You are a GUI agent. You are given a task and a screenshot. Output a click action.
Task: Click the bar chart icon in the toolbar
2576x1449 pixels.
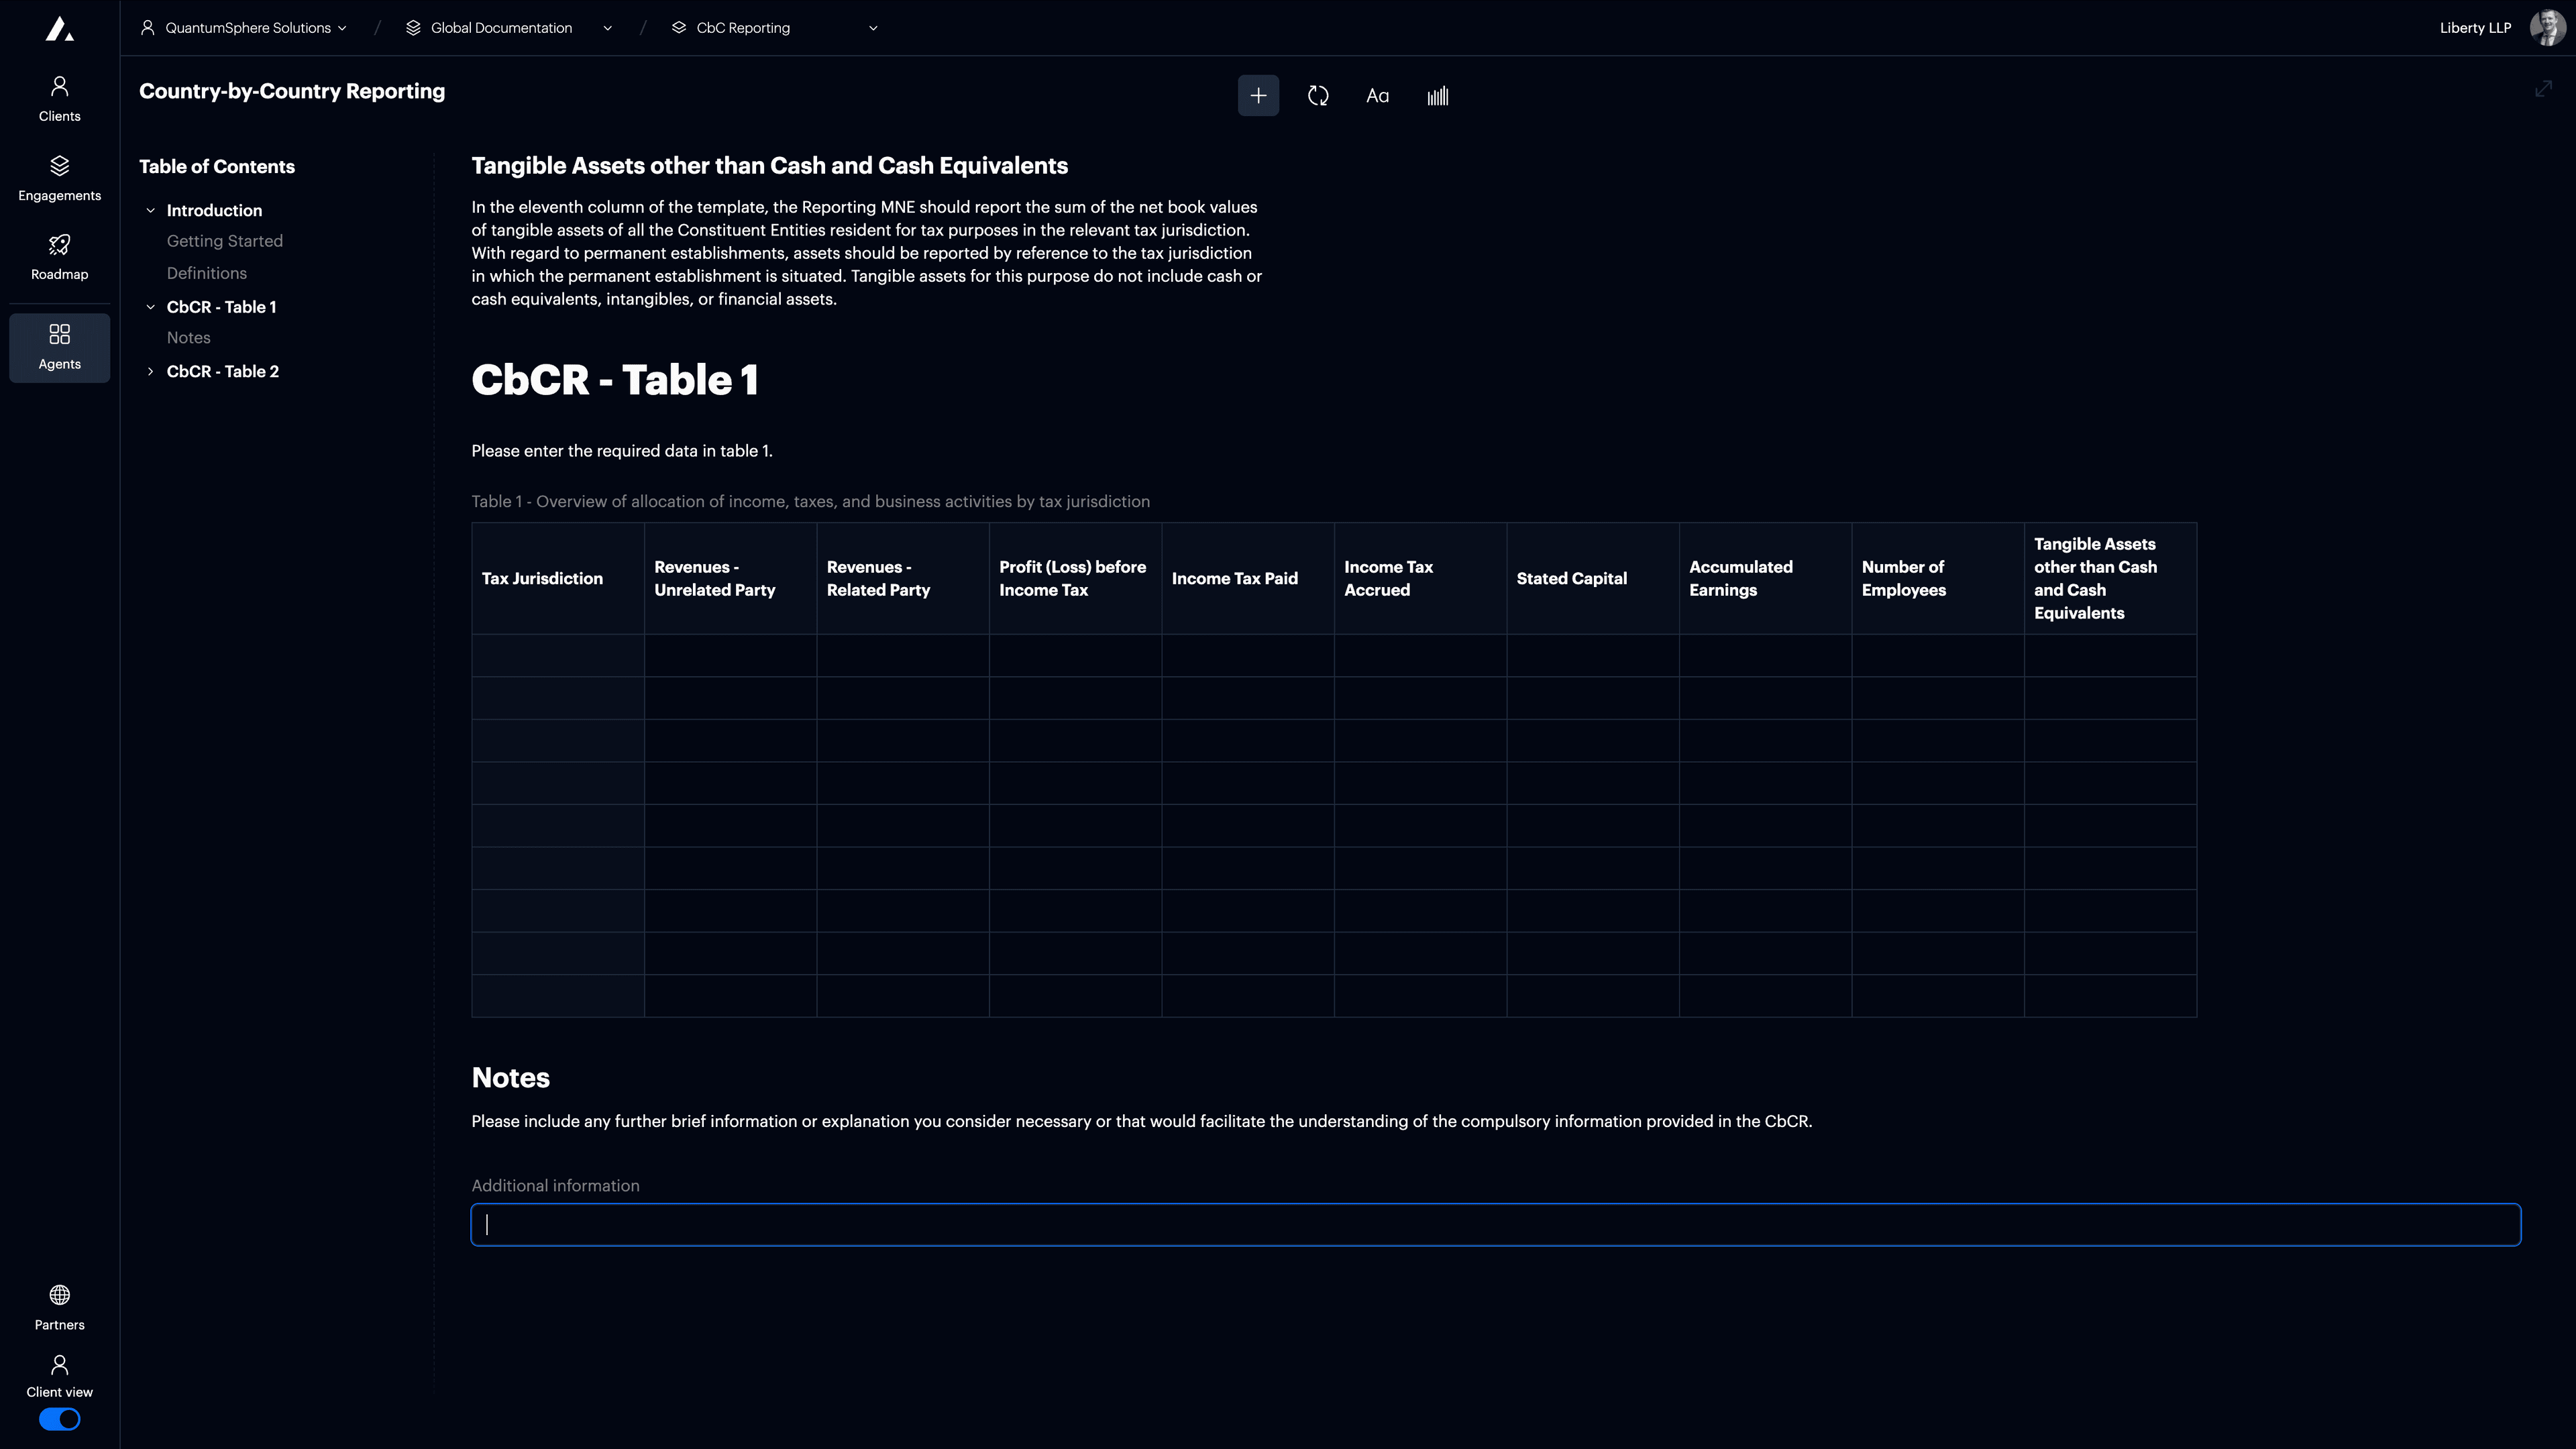tap(1438, 95)
